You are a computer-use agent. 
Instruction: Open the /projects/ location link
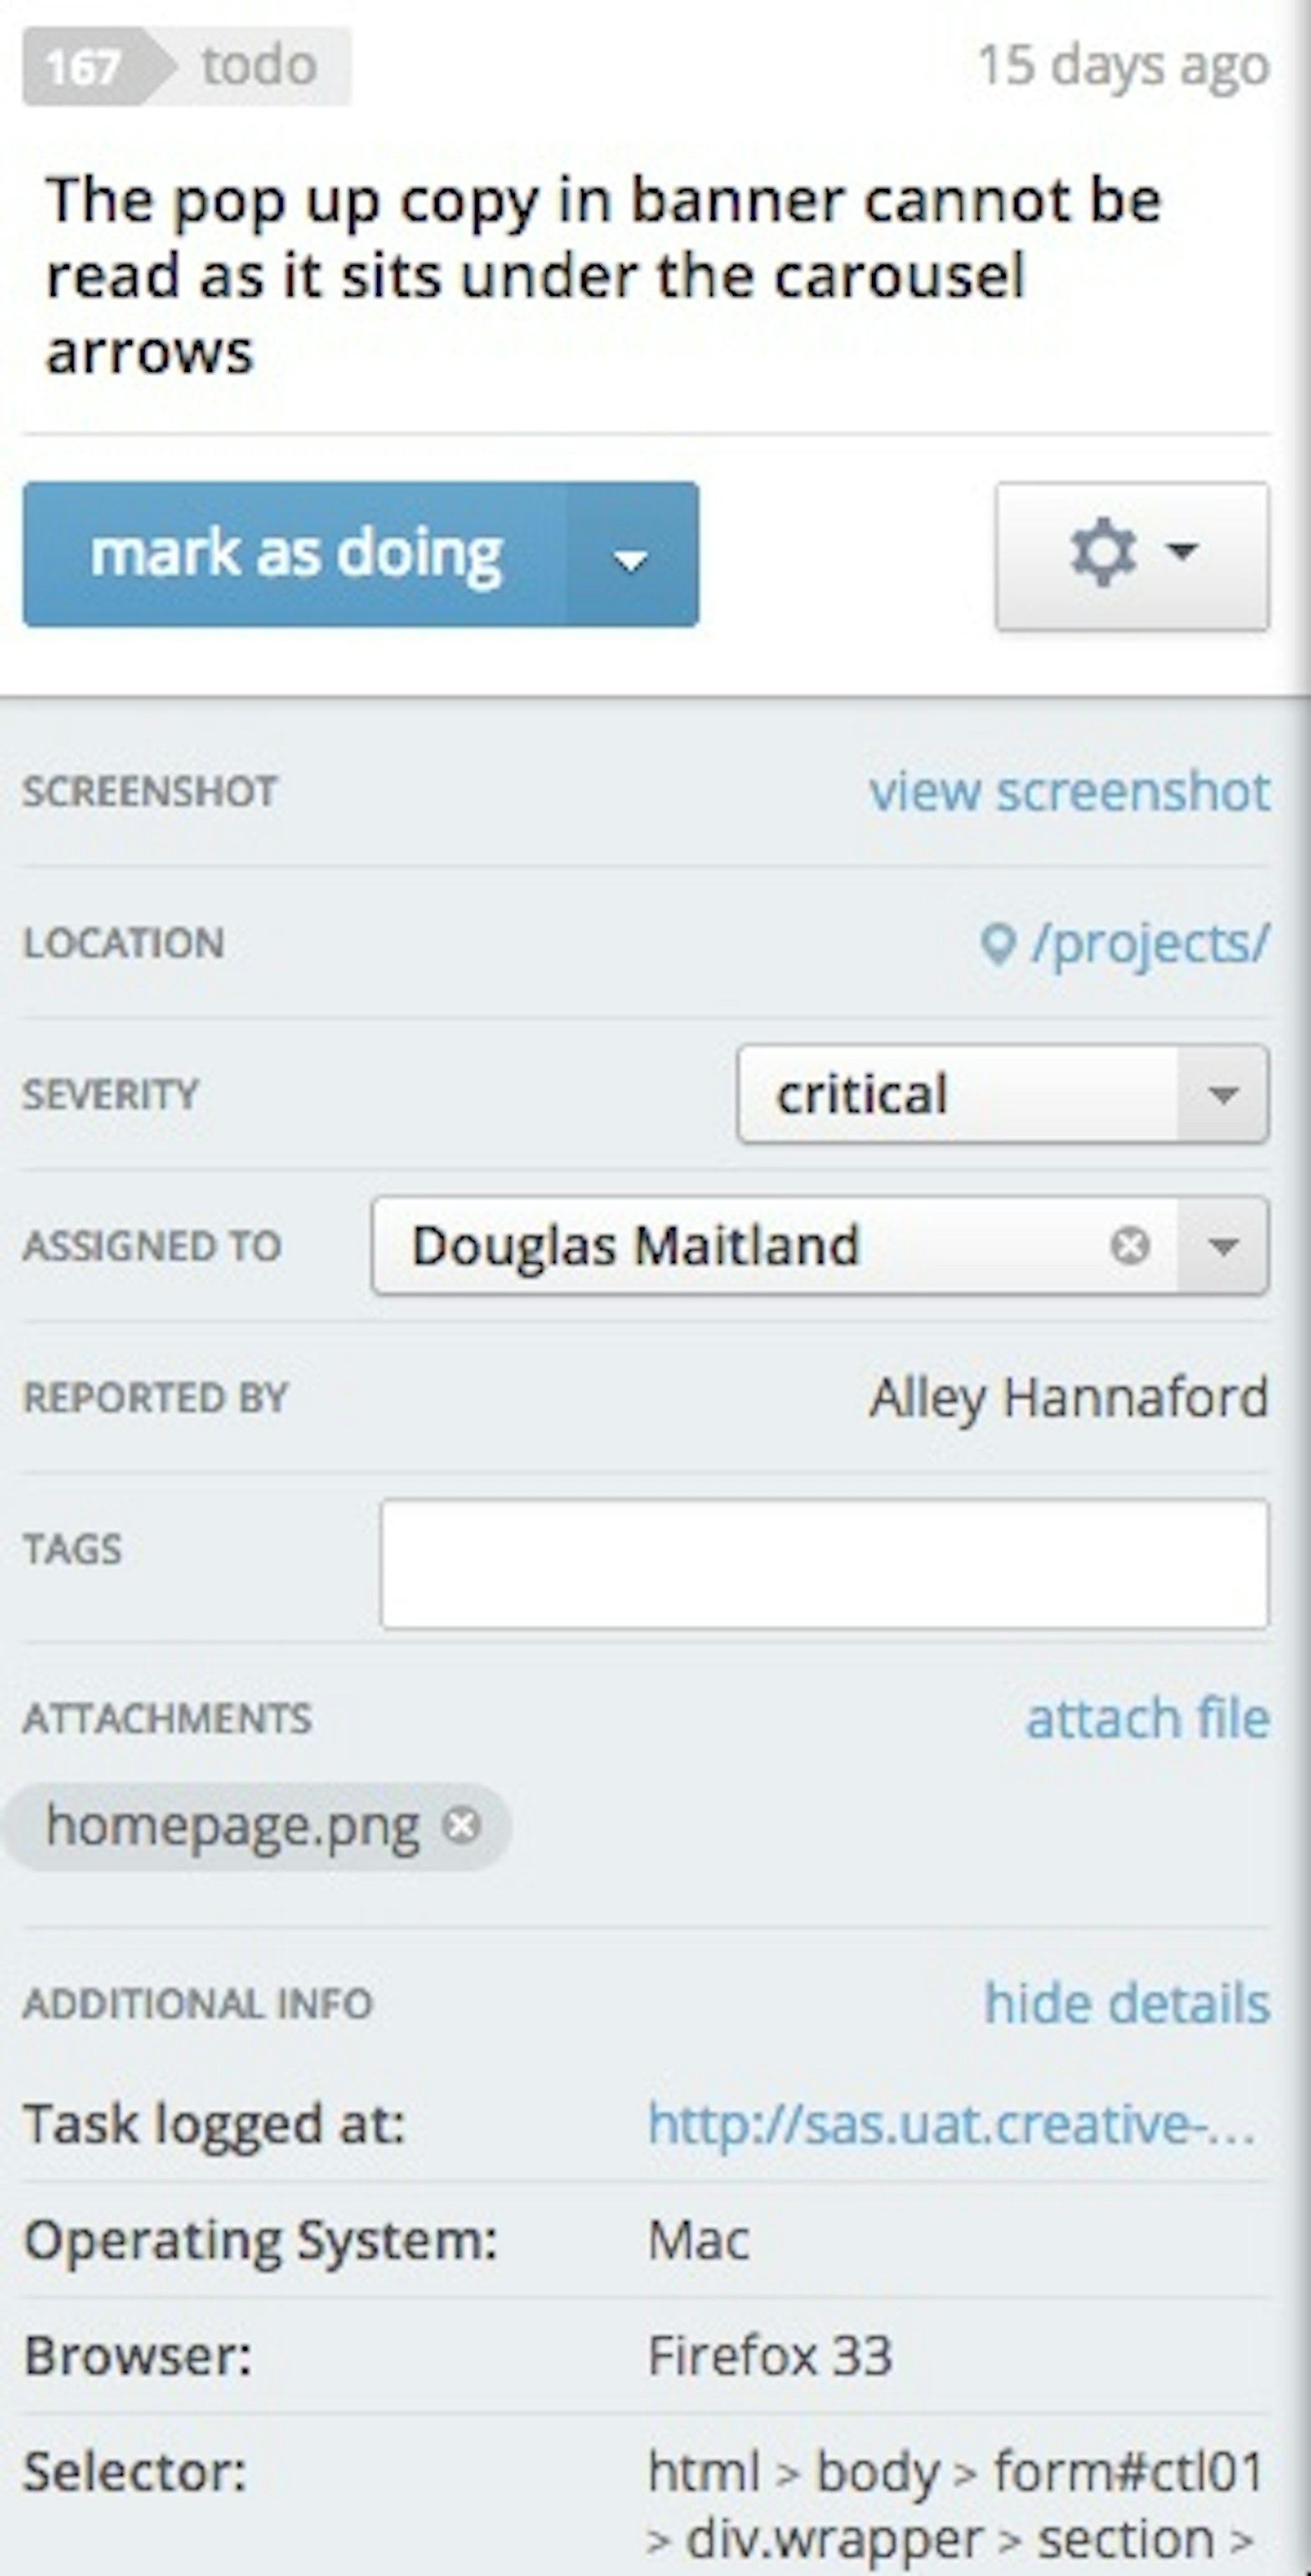tap(1150, 943)
